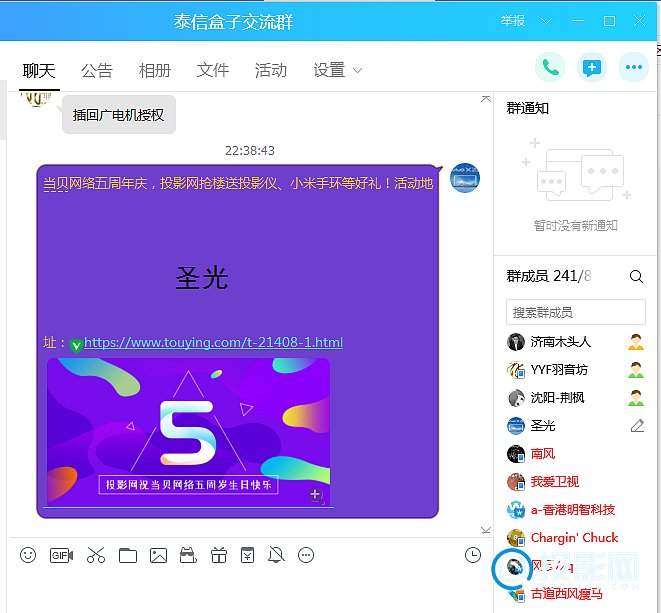Open the 公告 tab
Image resolution: width=661 pixels, height=613 pixels.
pos(97,70)
